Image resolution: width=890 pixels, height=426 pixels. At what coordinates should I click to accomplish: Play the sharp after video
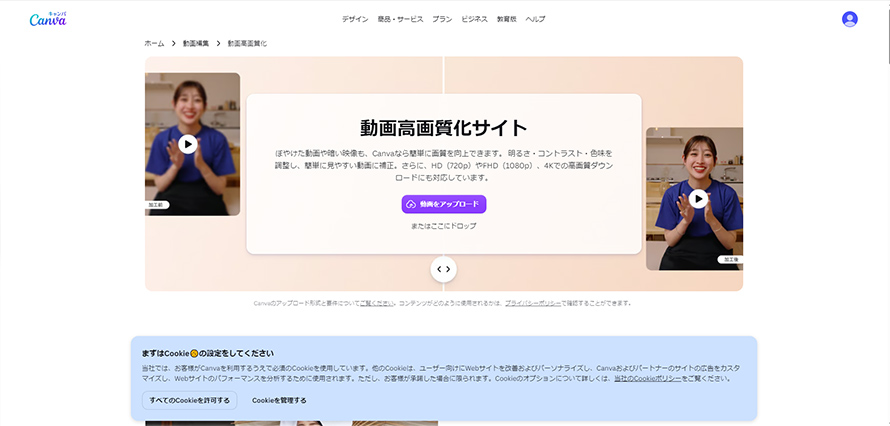(698, 199)
